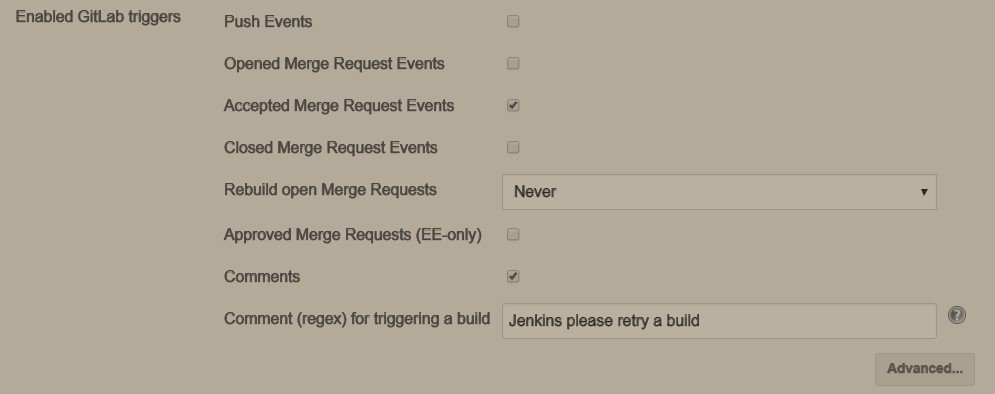Viewport: 995px width, 394px height.
Task: Click the Accepted Merge Request Events label
Action: tap(339, 105)
